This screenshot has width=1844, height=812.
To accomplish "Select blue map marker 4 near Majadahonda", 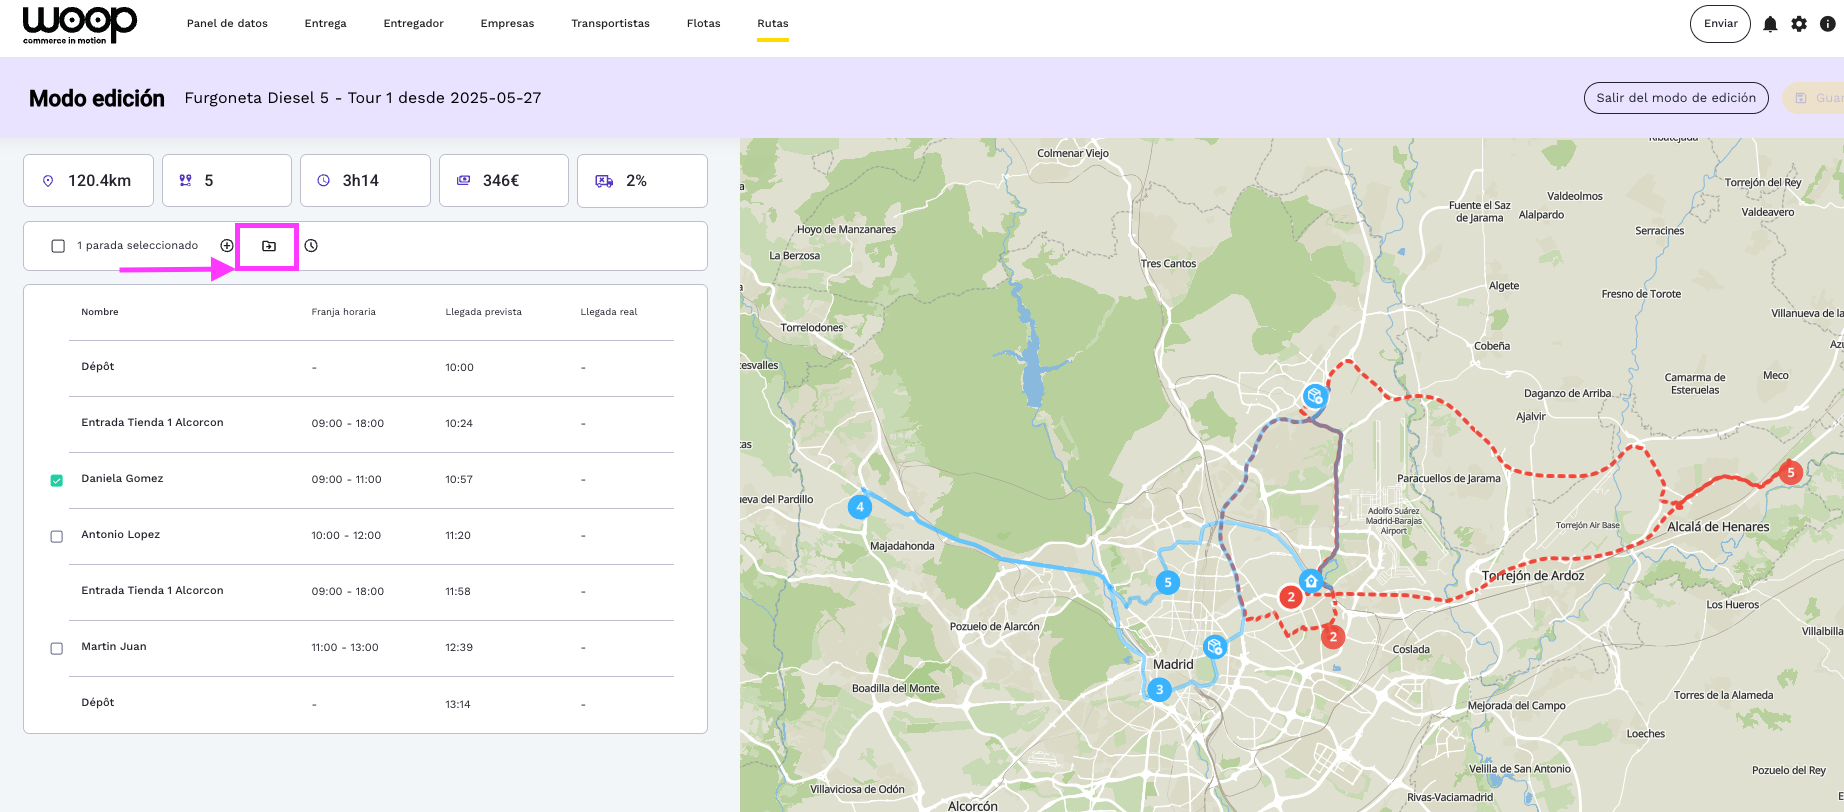I will coord(859,507).
